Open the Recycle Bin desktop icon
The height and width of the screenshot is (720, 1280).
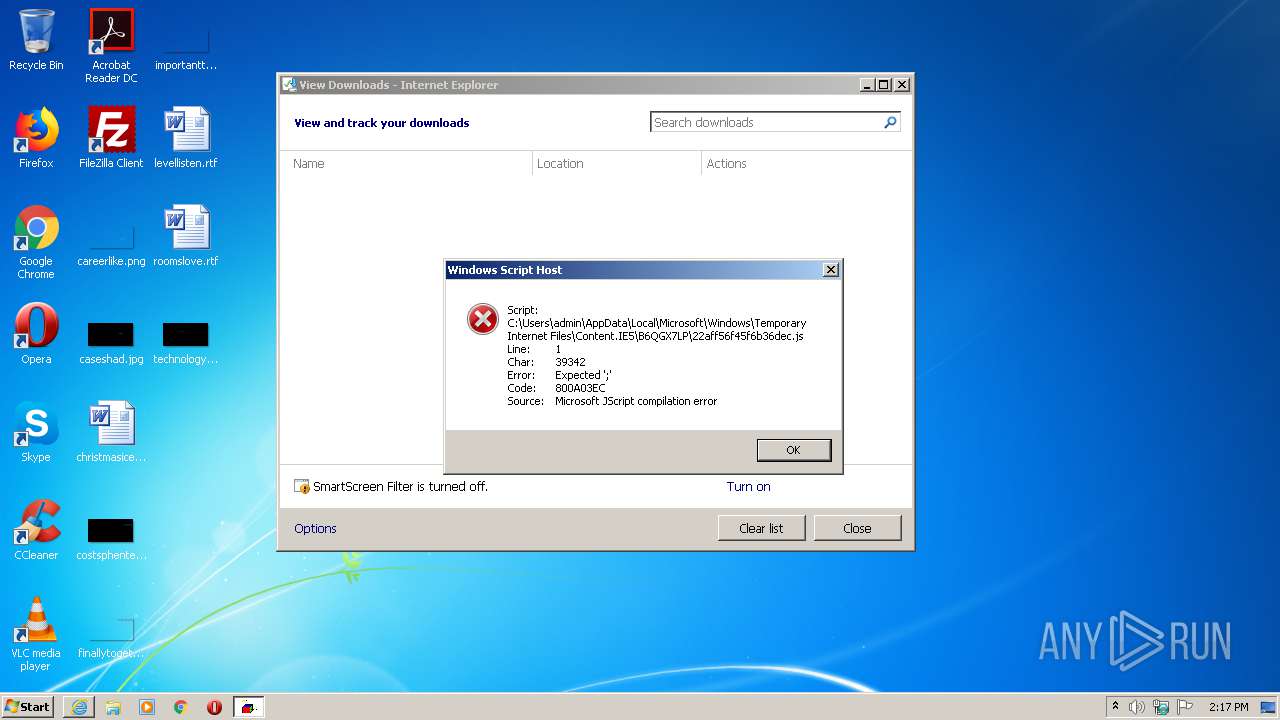point(36,40)
